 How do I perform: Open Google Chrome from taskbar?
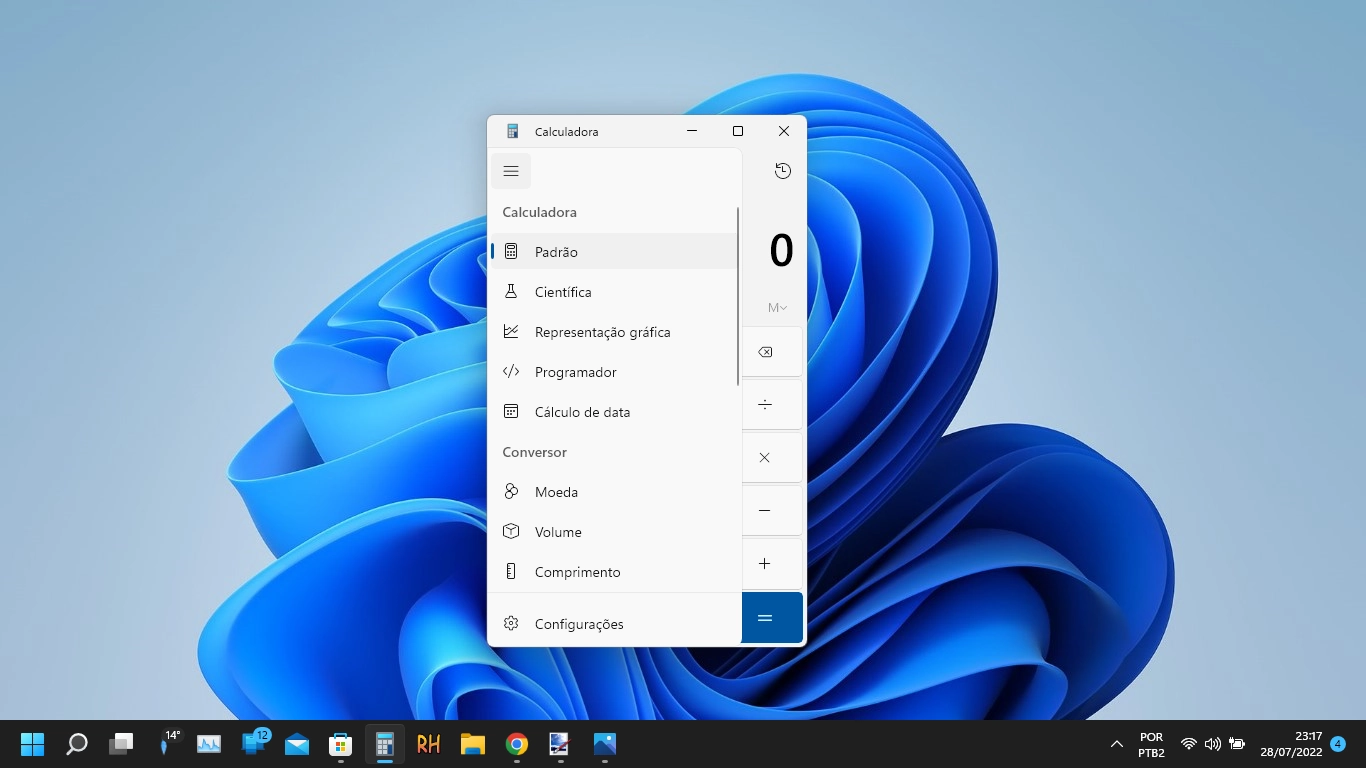517,744
